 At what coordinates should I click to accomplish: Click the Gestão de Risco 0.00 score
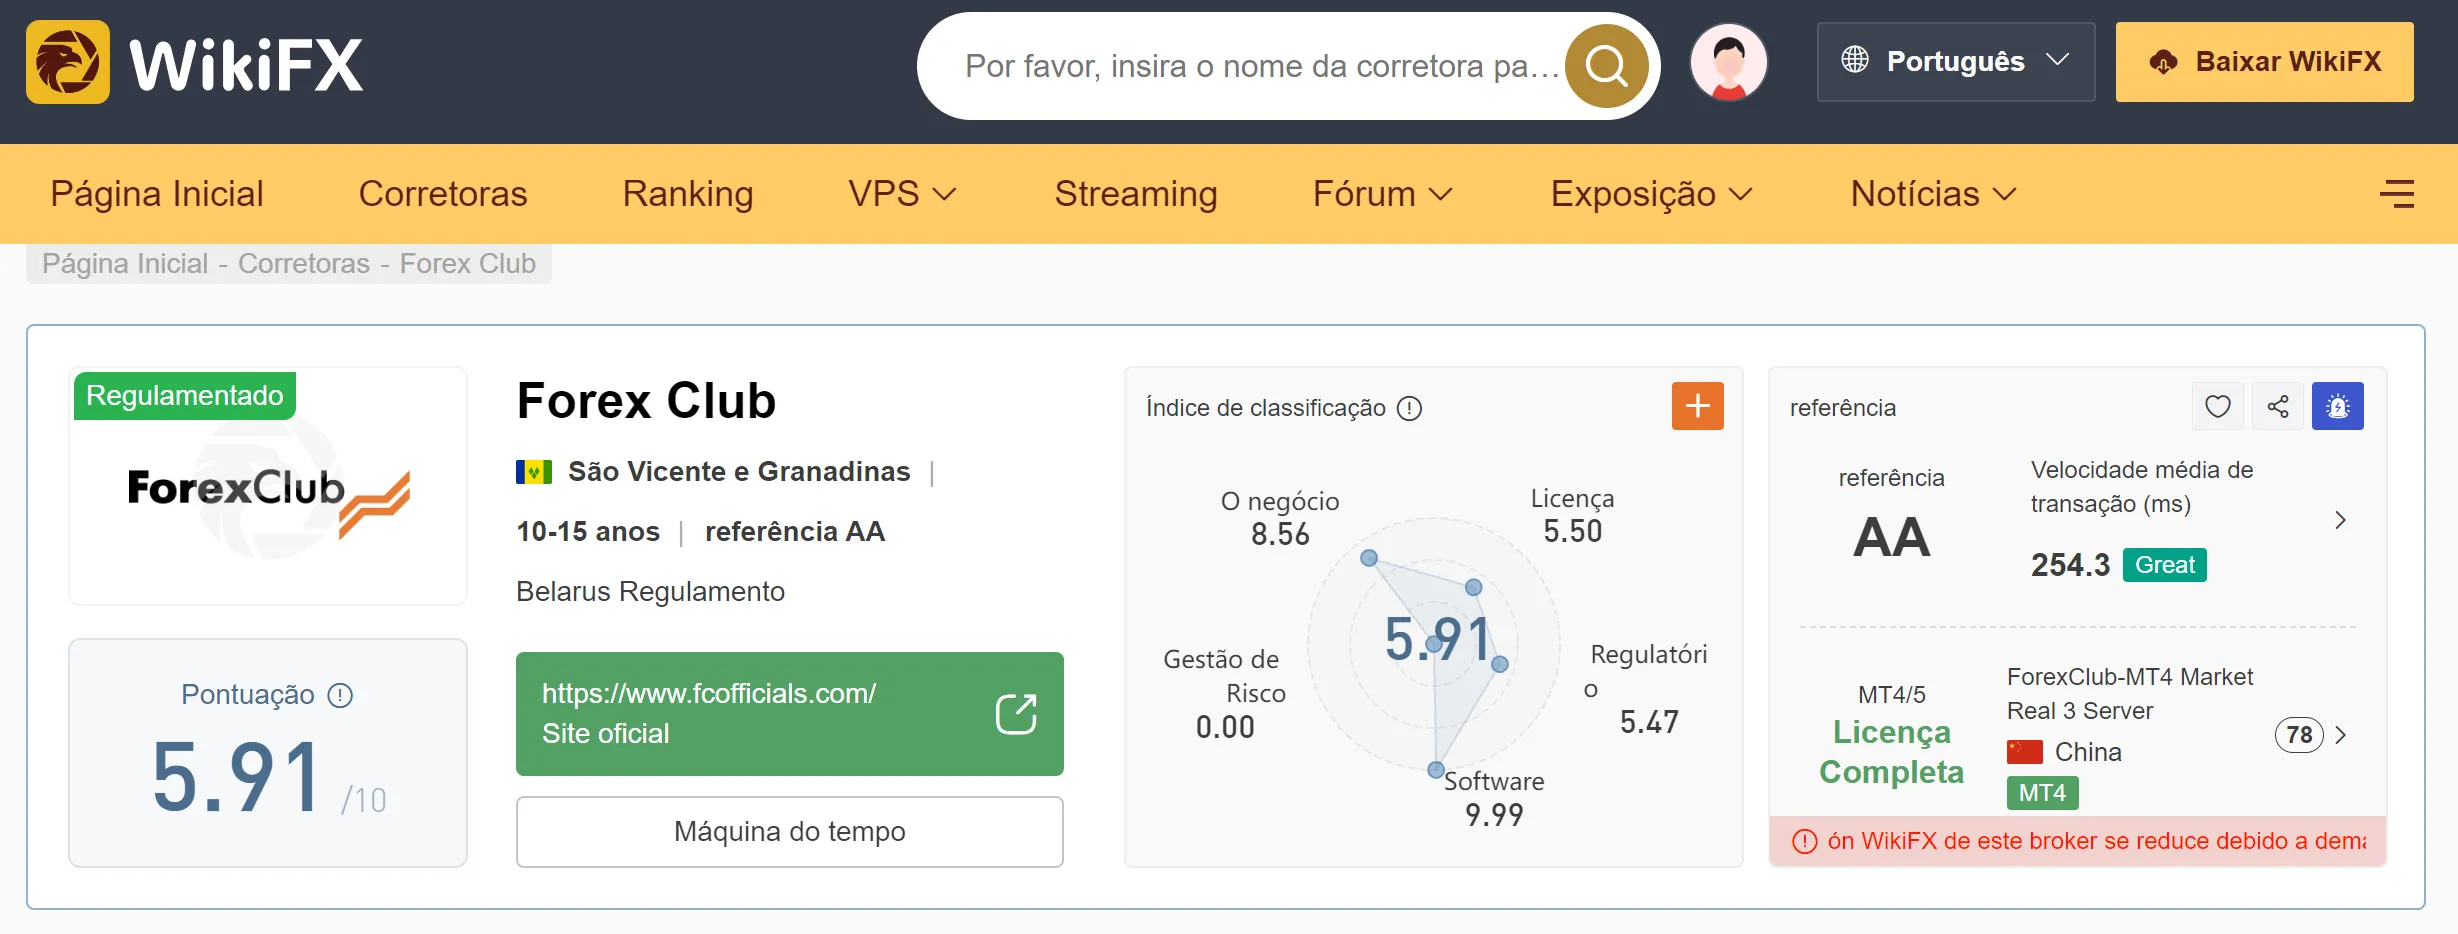(1225, 694)
